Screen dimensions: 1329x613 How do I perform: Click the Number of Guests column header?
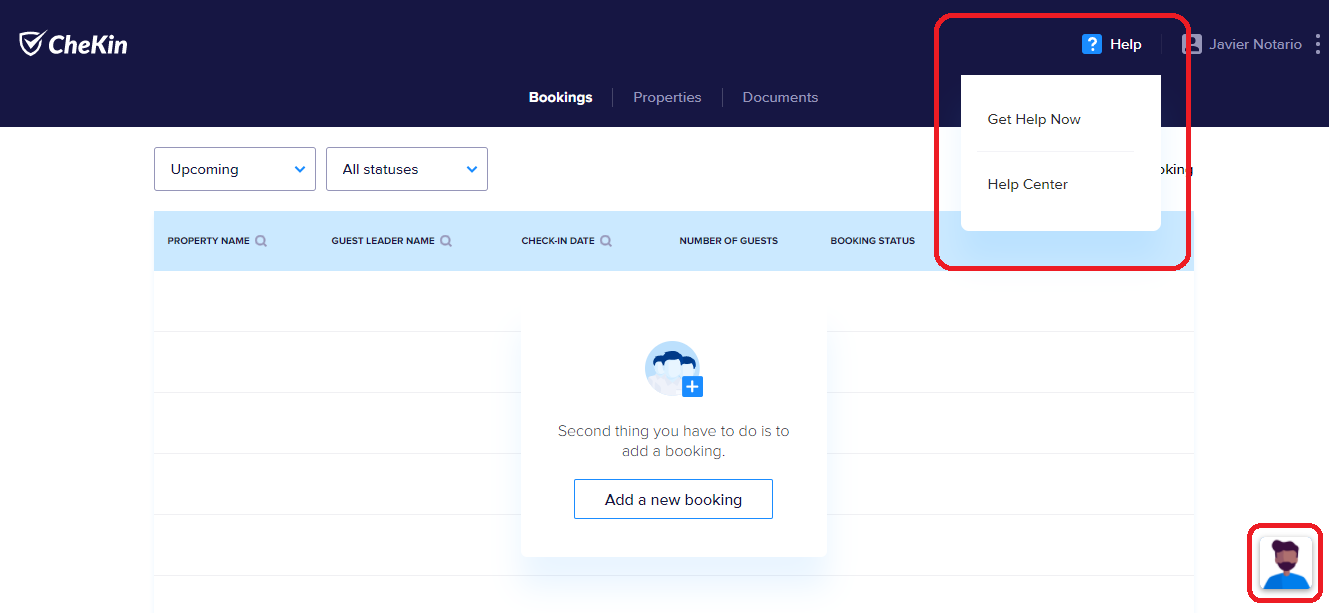coord(728,241)
